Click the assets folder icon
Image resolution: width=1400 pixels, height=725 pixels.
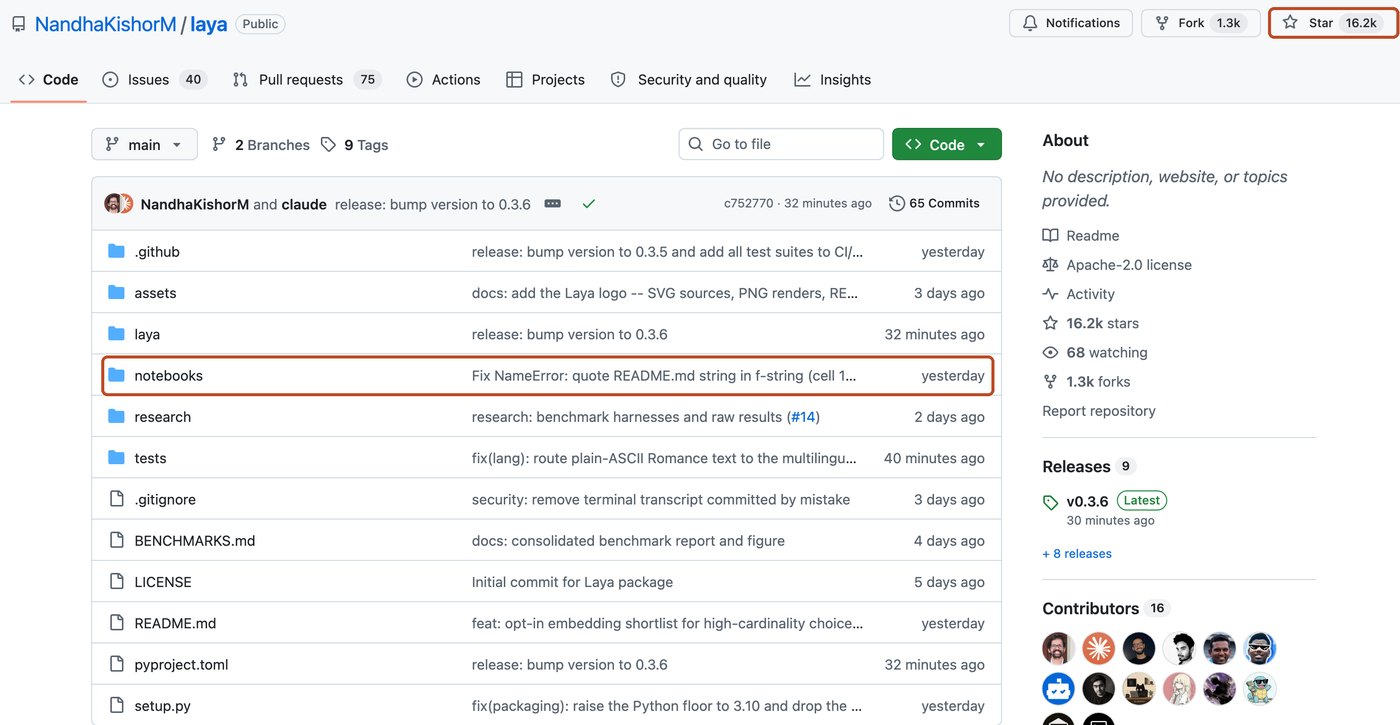(116, 293)
